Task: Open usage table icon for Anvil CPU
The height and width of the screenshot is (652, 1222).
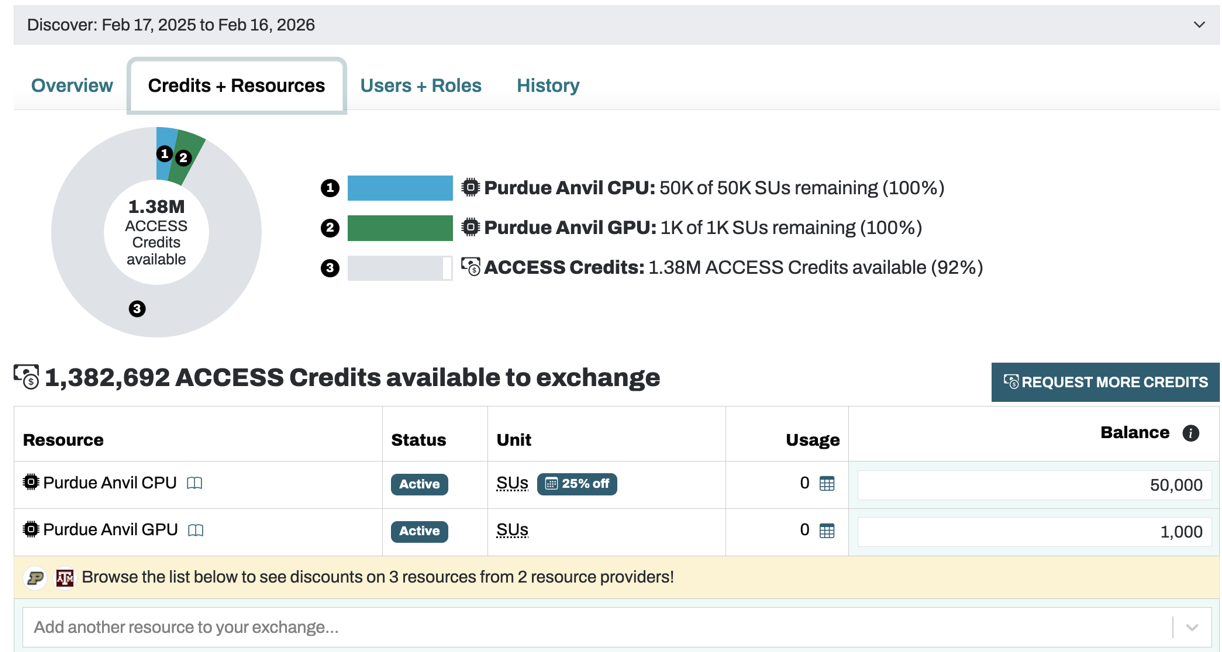Action: [x=827, y=484]
